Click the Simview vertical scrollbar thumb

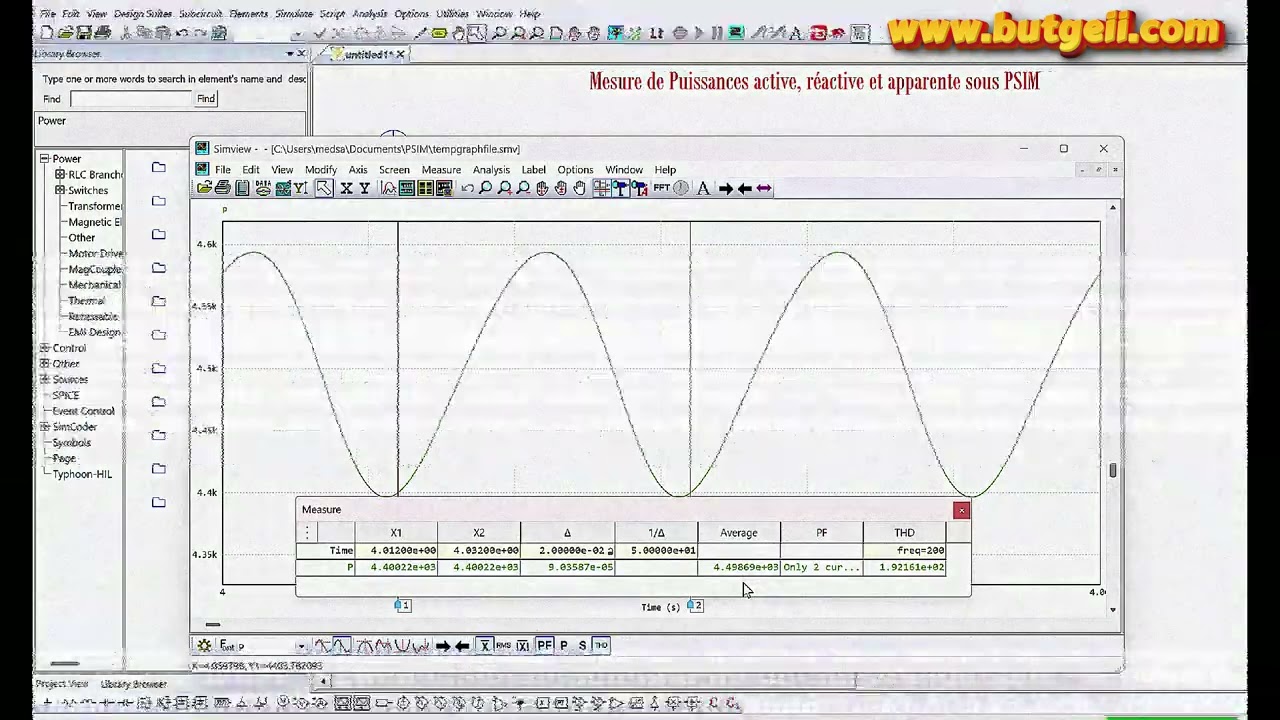1113,469
